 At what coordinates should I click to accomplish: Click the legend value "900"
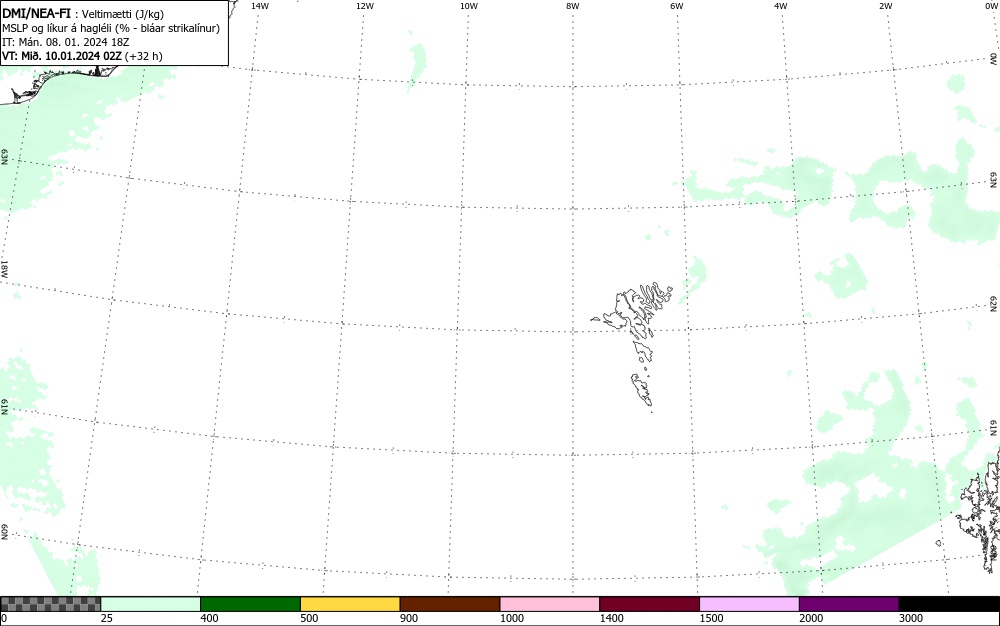tap(409, 618)
